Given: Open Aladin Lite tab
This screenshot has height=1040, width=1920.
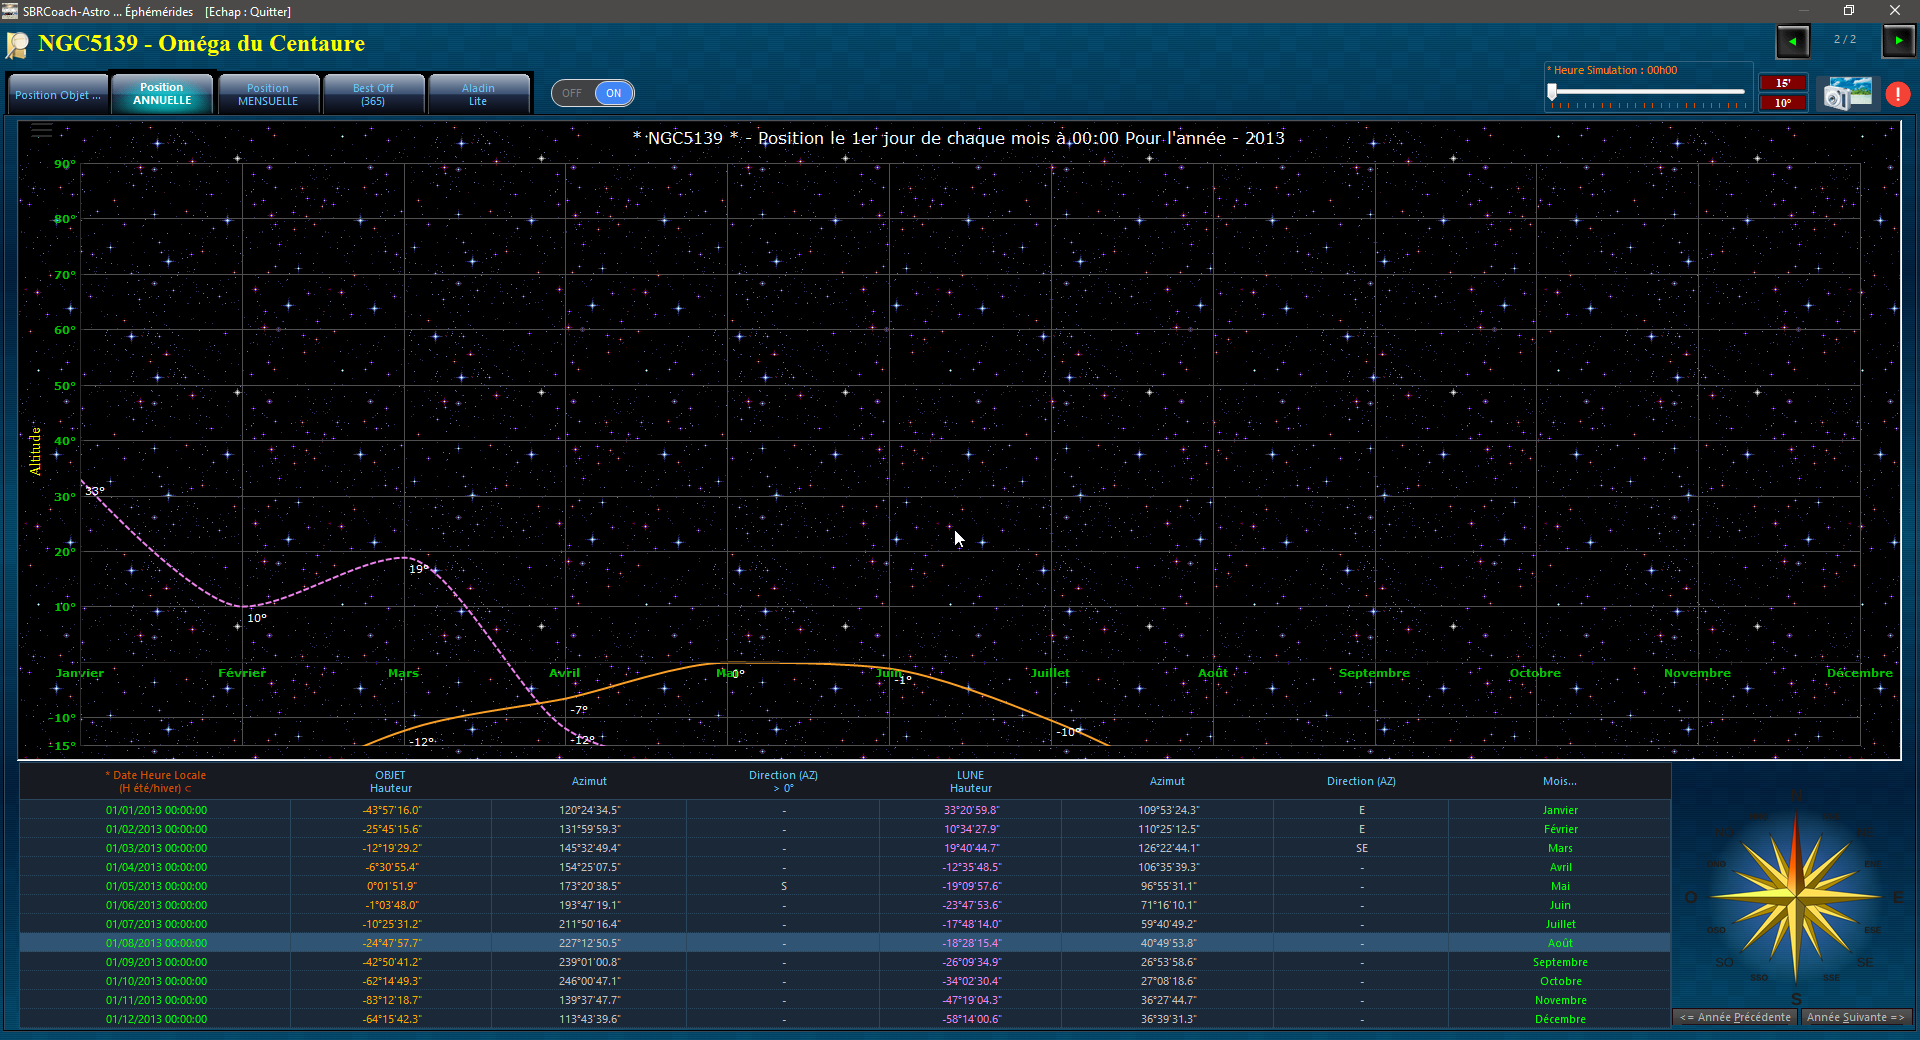Looking at the screenshot, I should 478,95.
